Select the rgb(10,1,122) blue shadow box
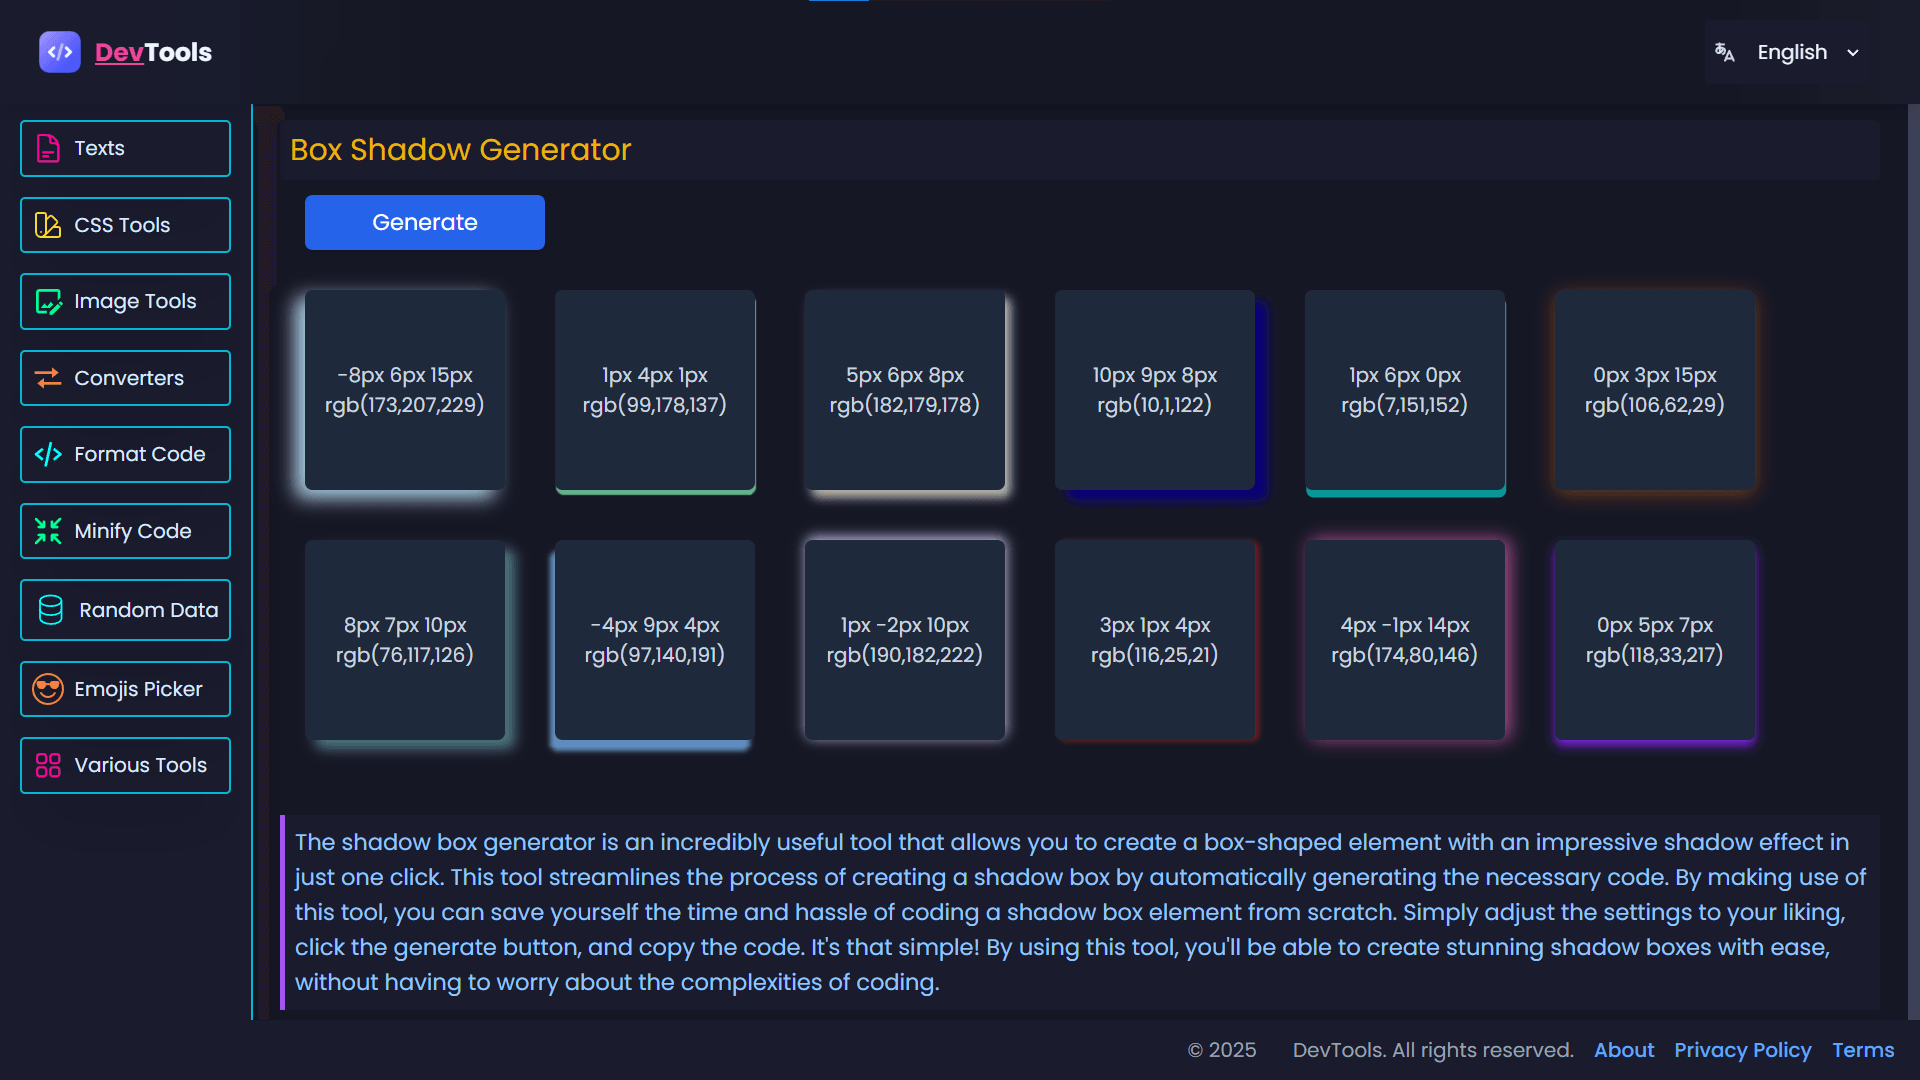The height and width of the screenshot is (1080, 1920). click(1154, 390)
